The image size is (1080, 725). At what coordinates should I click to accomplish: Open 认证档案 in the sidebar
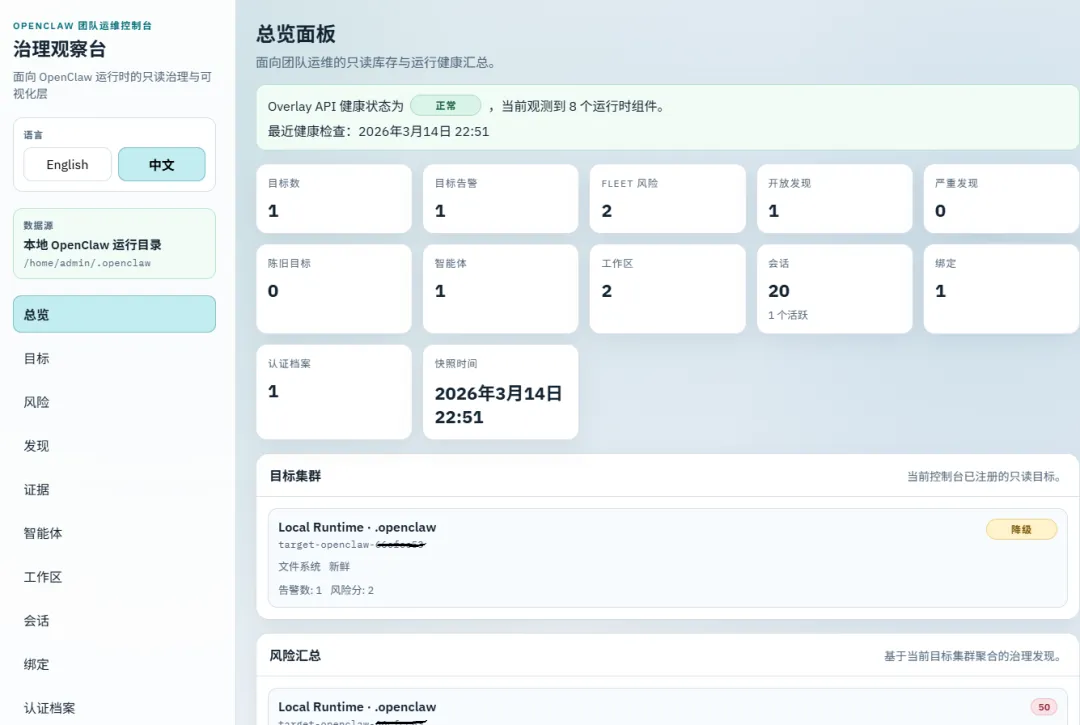(x=114, y=708)
